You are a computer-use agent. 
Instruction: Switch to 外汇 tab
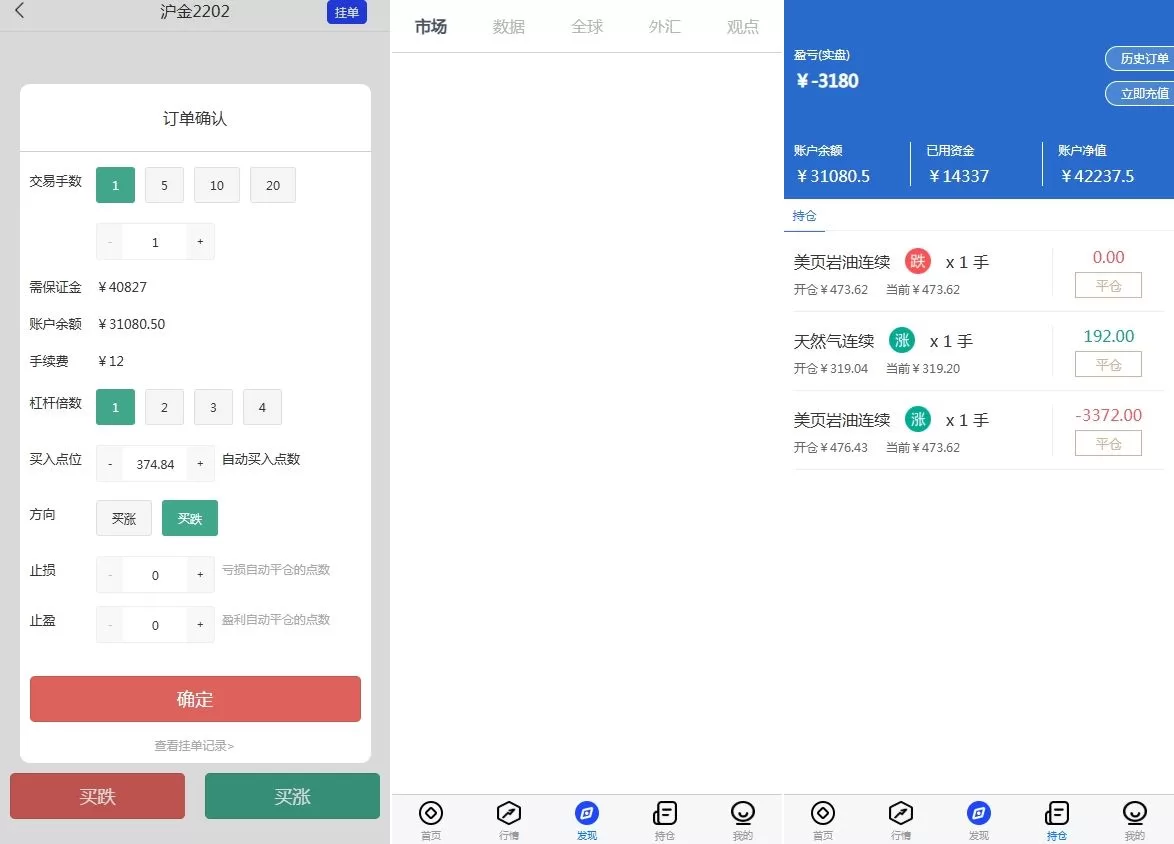(x=664, y=27)
